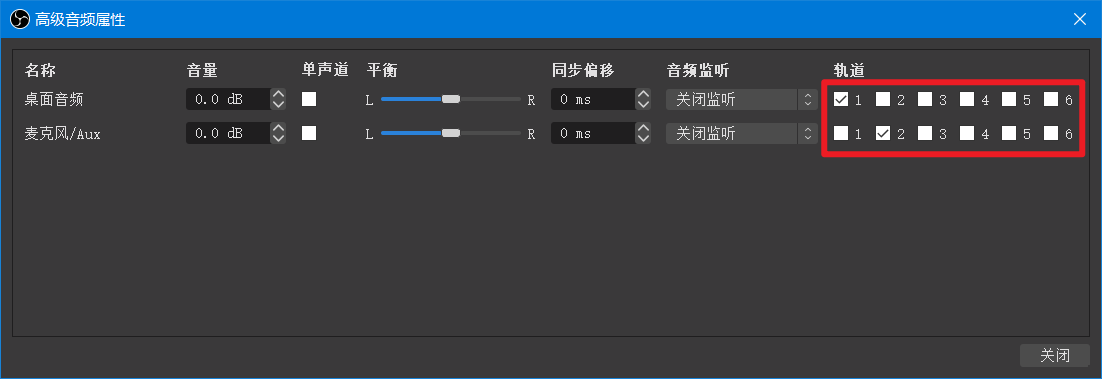Click 桌面音频 balance slider handle
This screenshot has height=379, width=1102.
click(450, 99)
